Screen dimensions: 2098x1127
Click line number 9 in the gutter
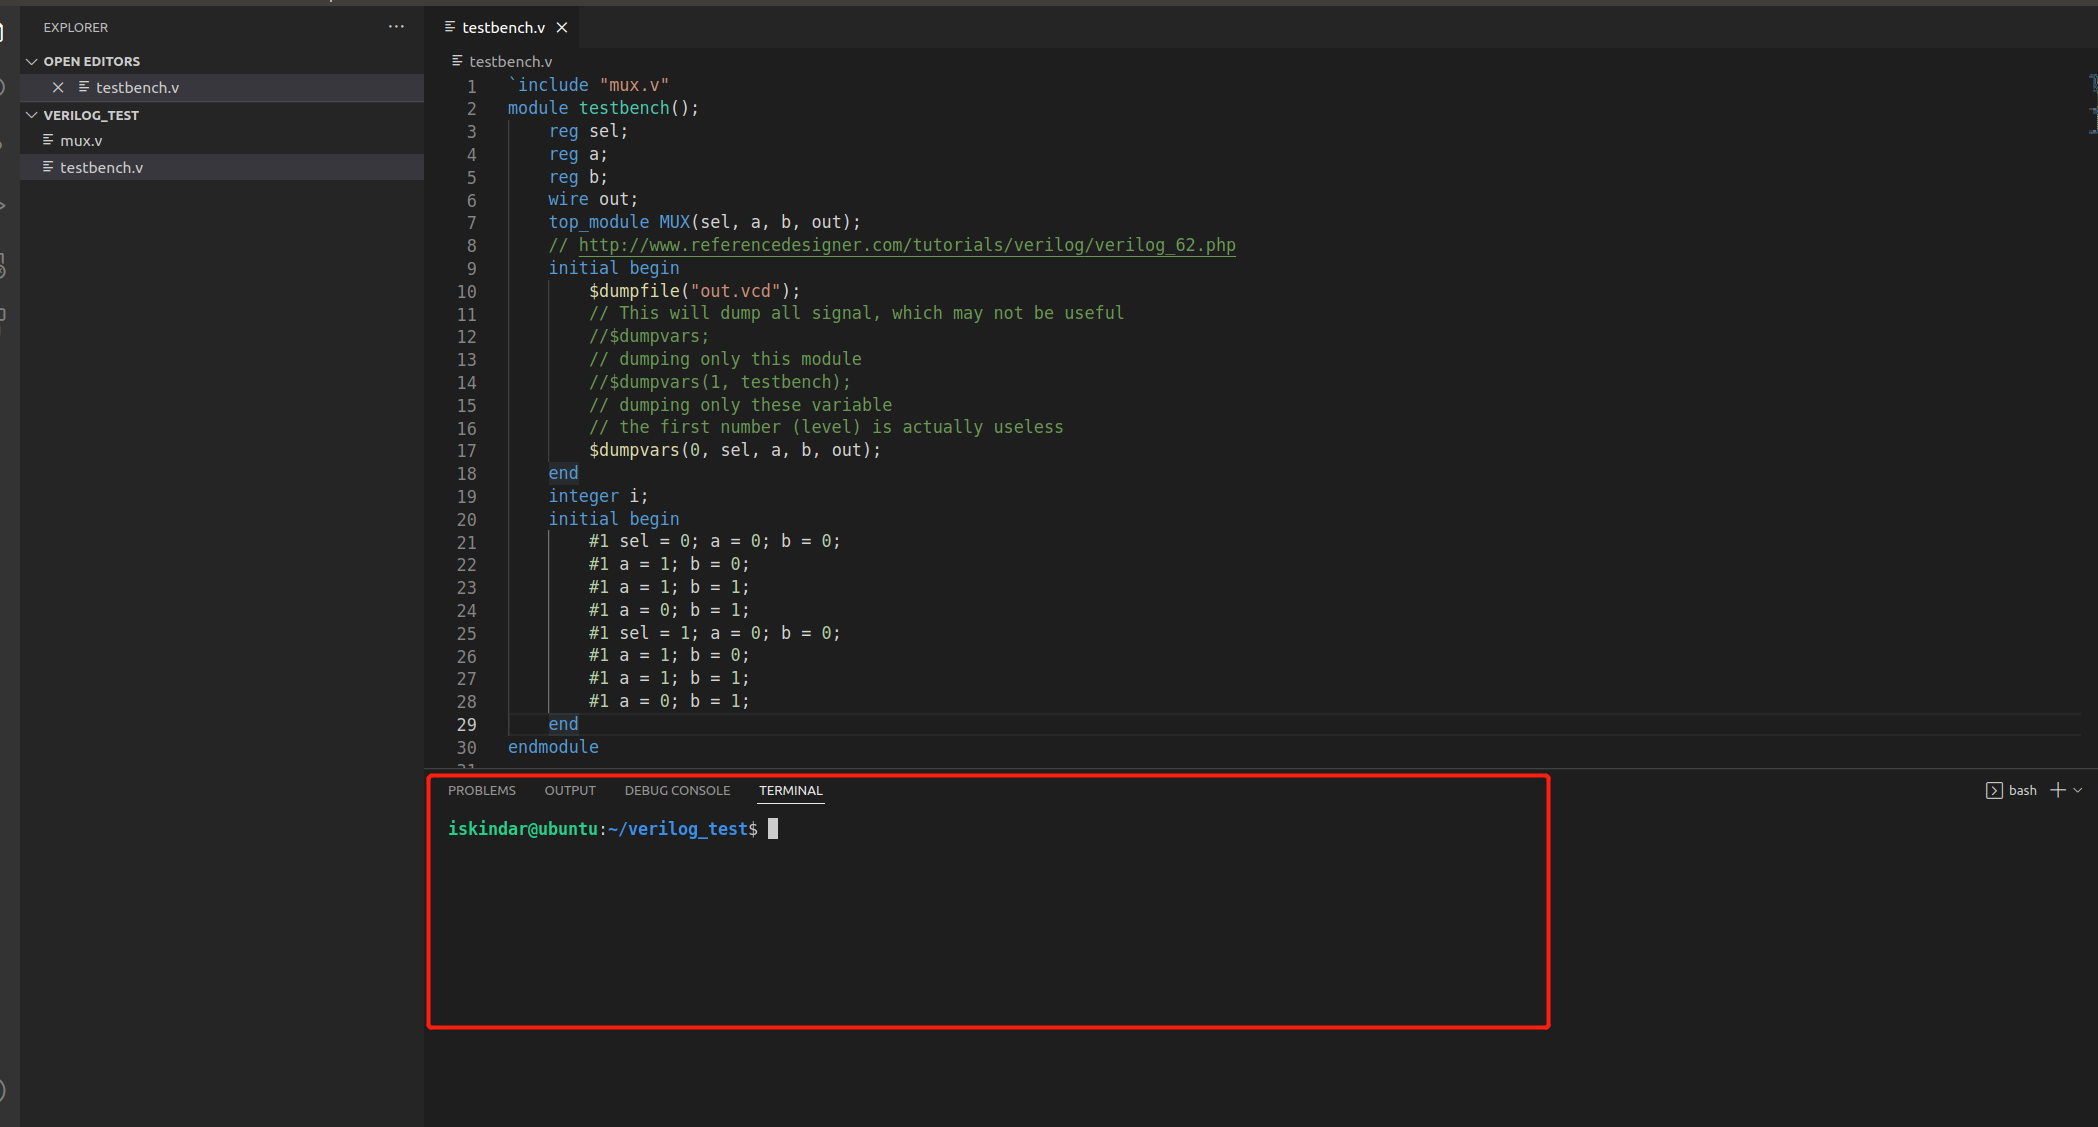[471, 269]
